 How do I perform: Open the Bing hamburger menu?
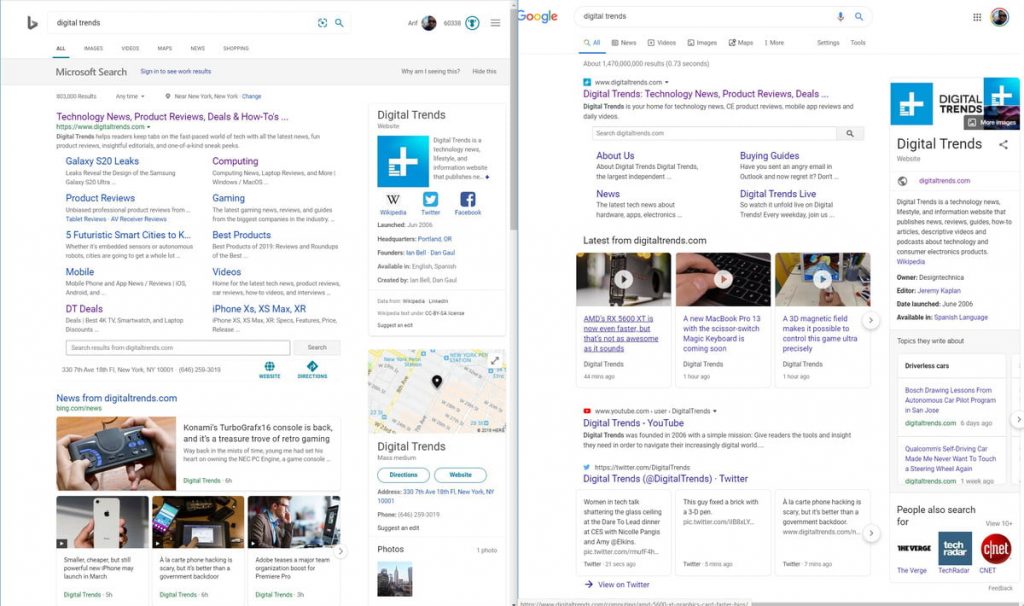click(495, 23)
